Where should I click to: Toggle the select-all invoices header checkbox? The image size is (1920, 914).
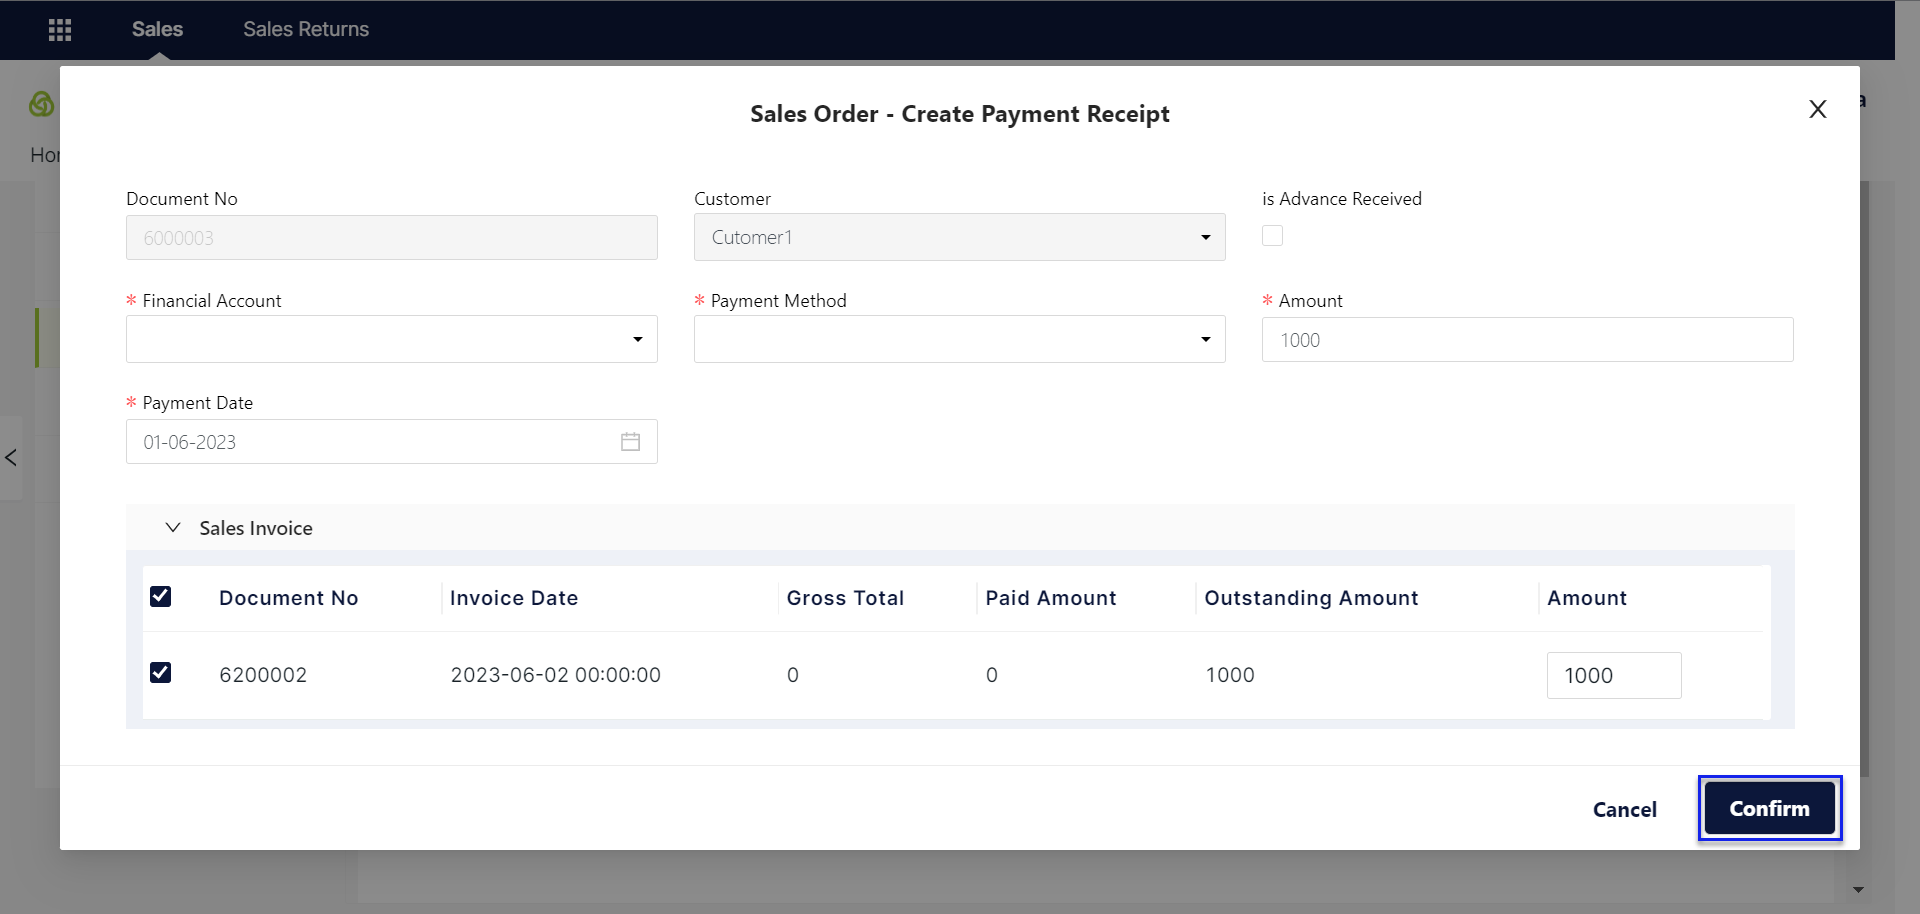pyautogui.click(x=160, y=597)
